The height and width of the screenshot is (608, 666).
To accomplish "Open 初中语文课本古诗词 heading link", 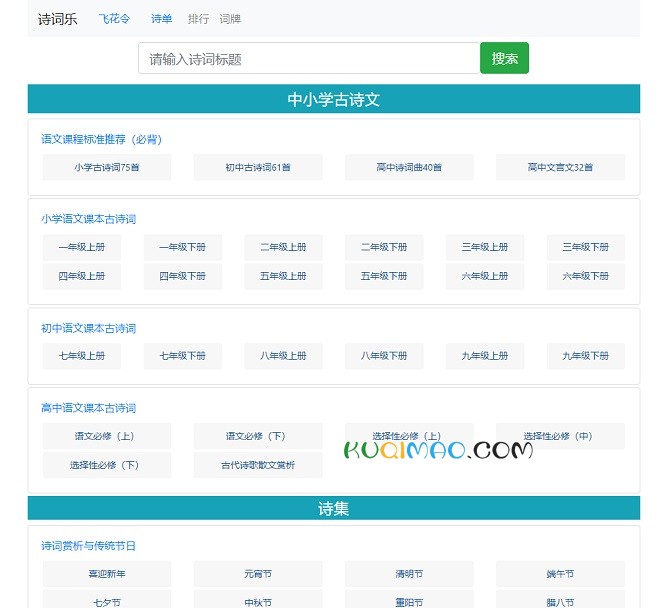I will pyautogui.click(x=88, y=328).
